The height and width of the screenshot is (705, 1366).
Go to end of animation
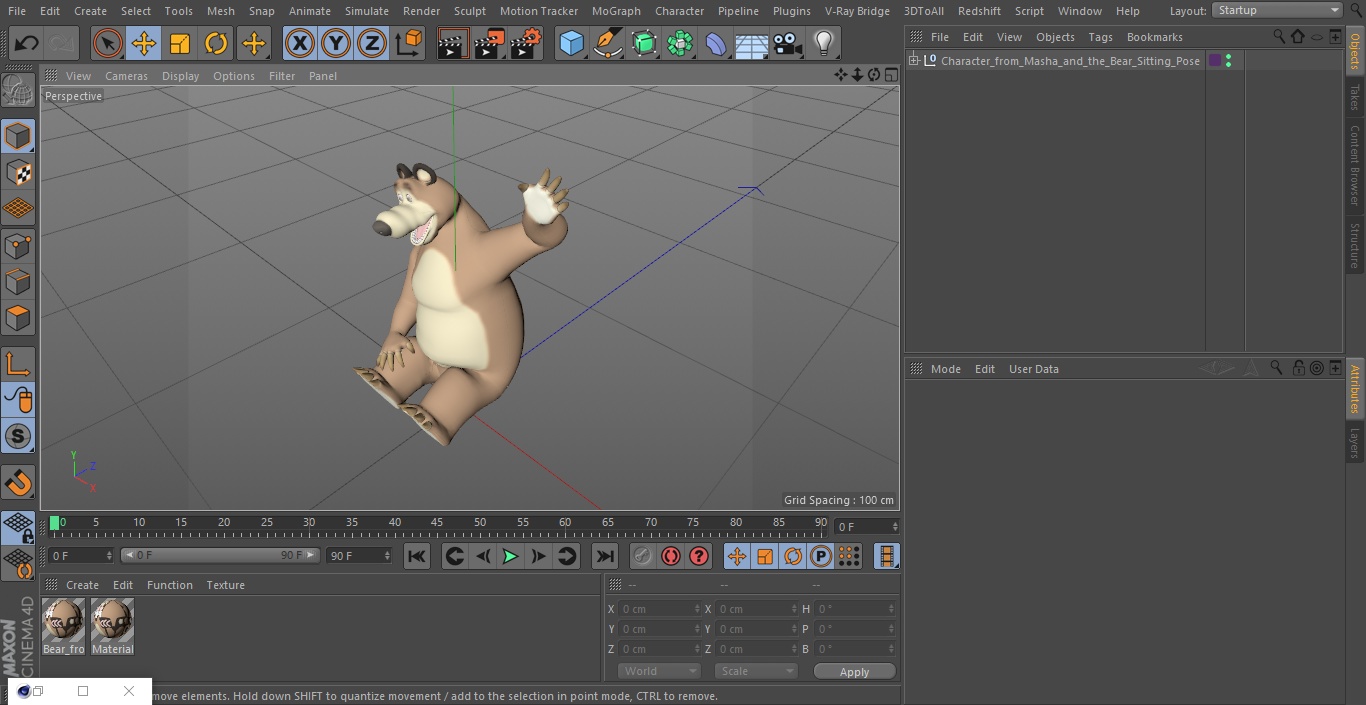[605, 556]
